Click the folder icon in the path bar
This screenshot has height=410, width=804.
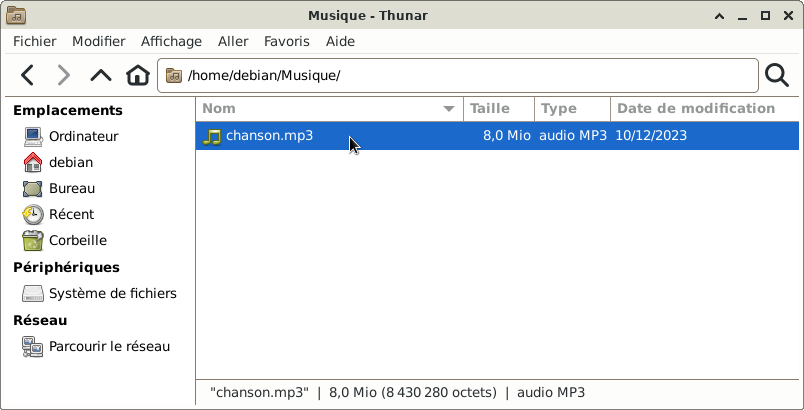pyautogui.click(x=174, y=75)
